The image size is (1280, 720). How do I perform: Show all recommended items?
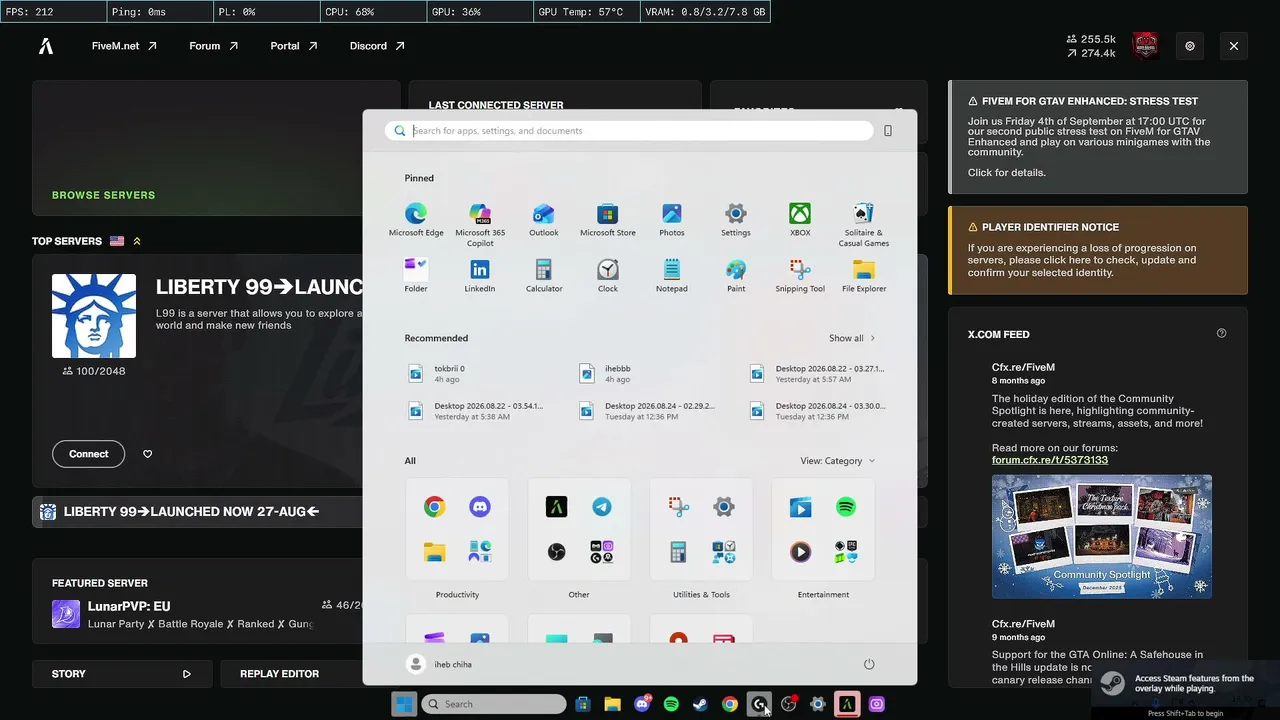(852, 338)
